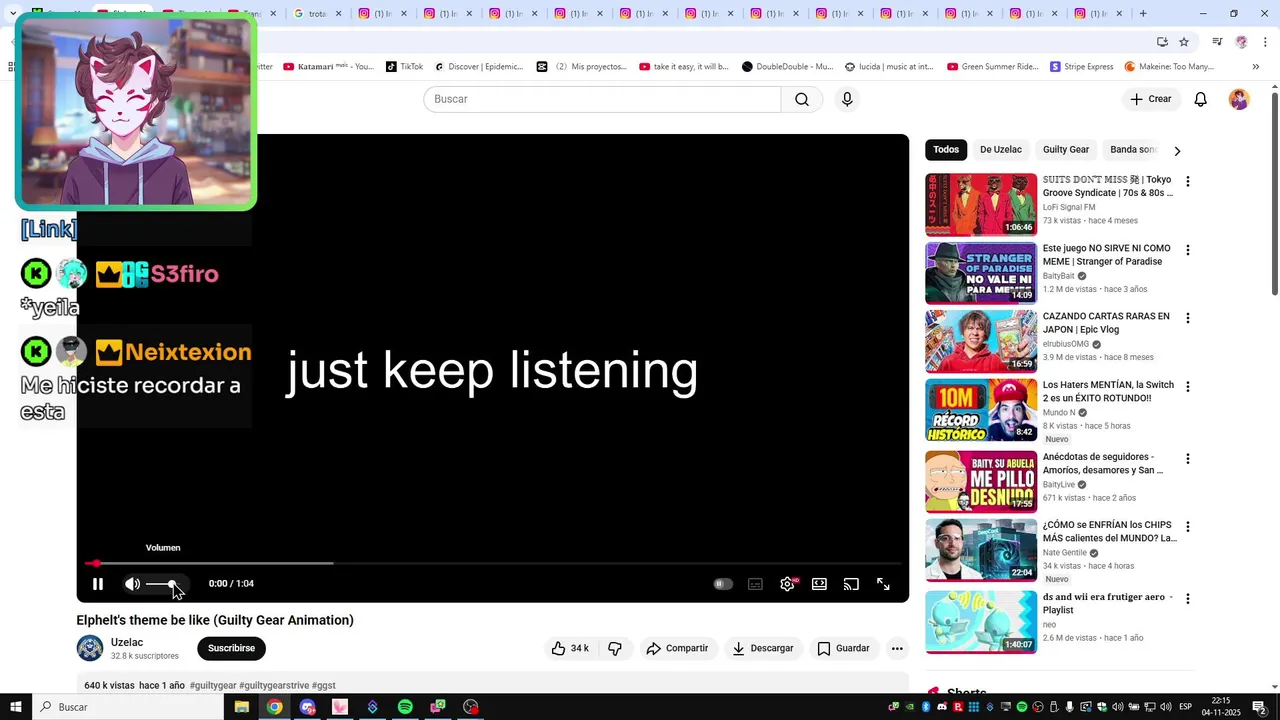
Task: Open the Chrome tab search dropdown
Action: point(12,14)
